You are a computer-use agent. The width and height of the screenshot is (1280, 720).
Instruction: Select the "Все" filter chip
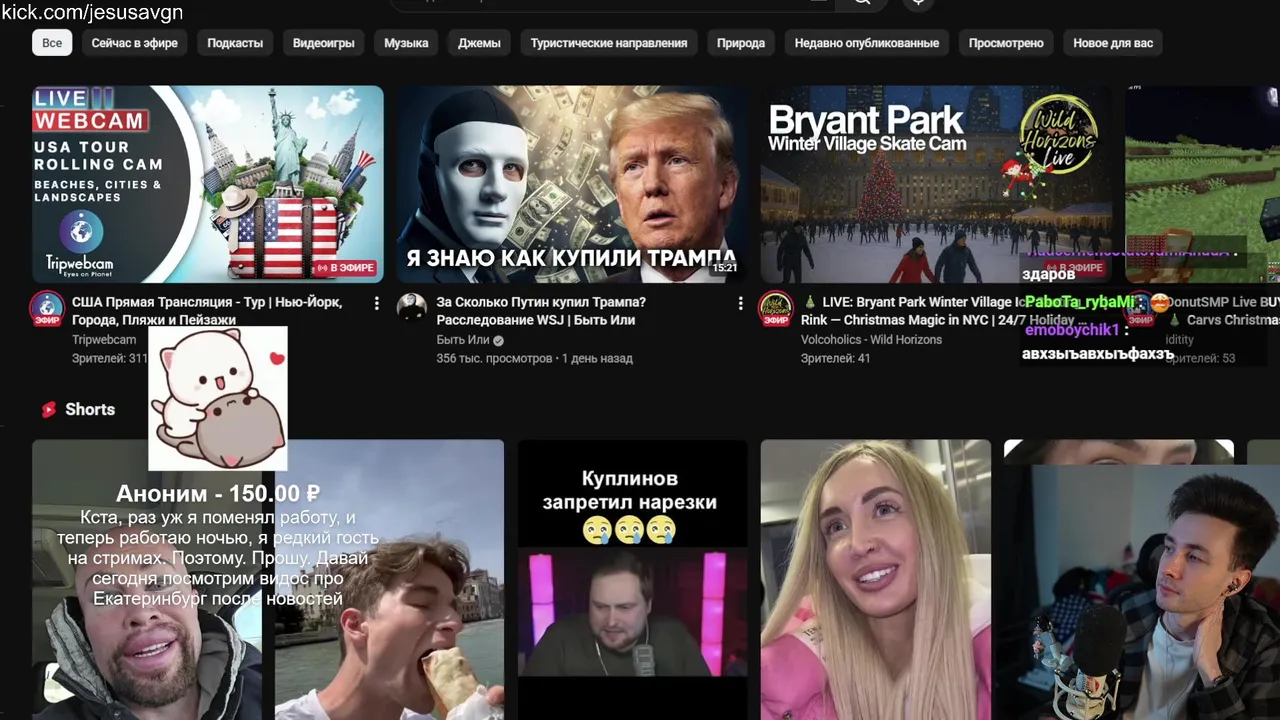[52, 43]
